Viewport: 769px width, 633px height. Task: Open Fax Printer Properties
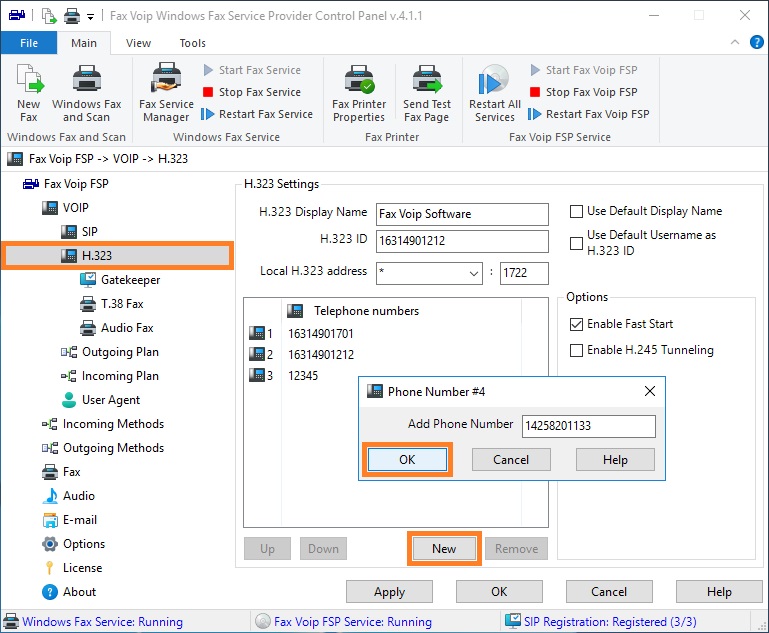point(359,93)
